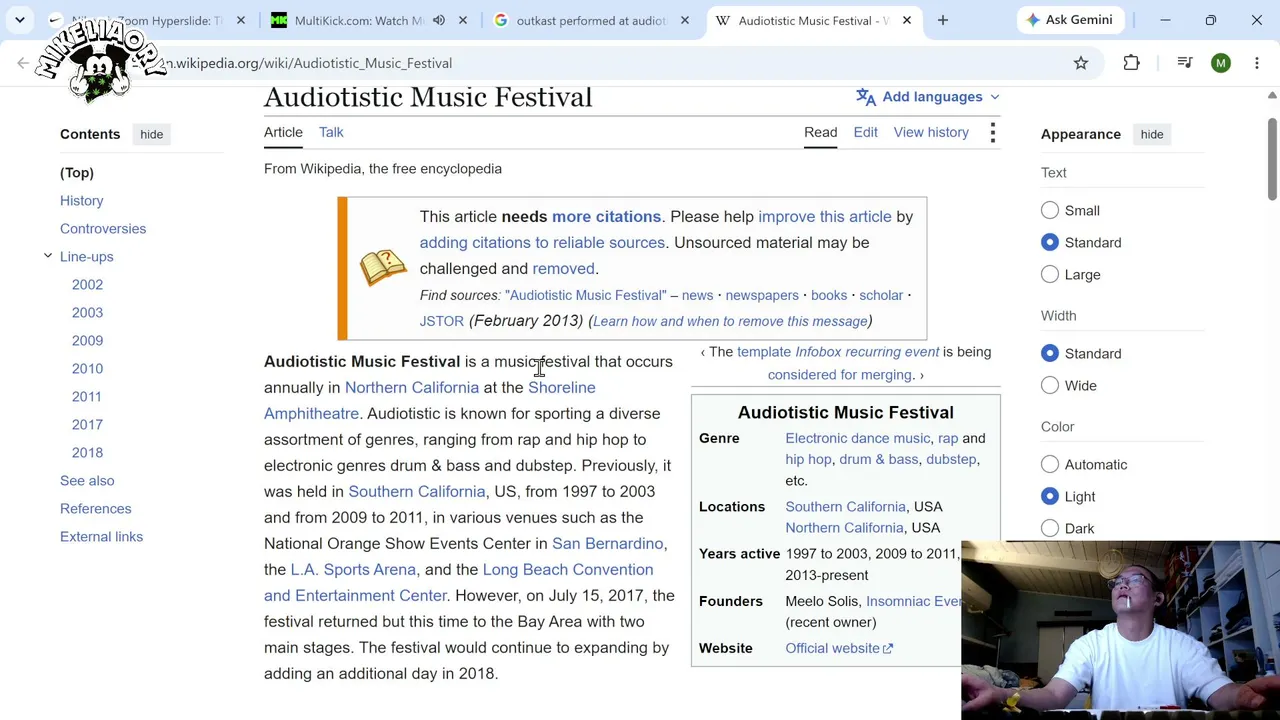Viewport: 1280px width, 720px height.
Task: Open the page tools vertical dots menu
Action: (992, 132)
